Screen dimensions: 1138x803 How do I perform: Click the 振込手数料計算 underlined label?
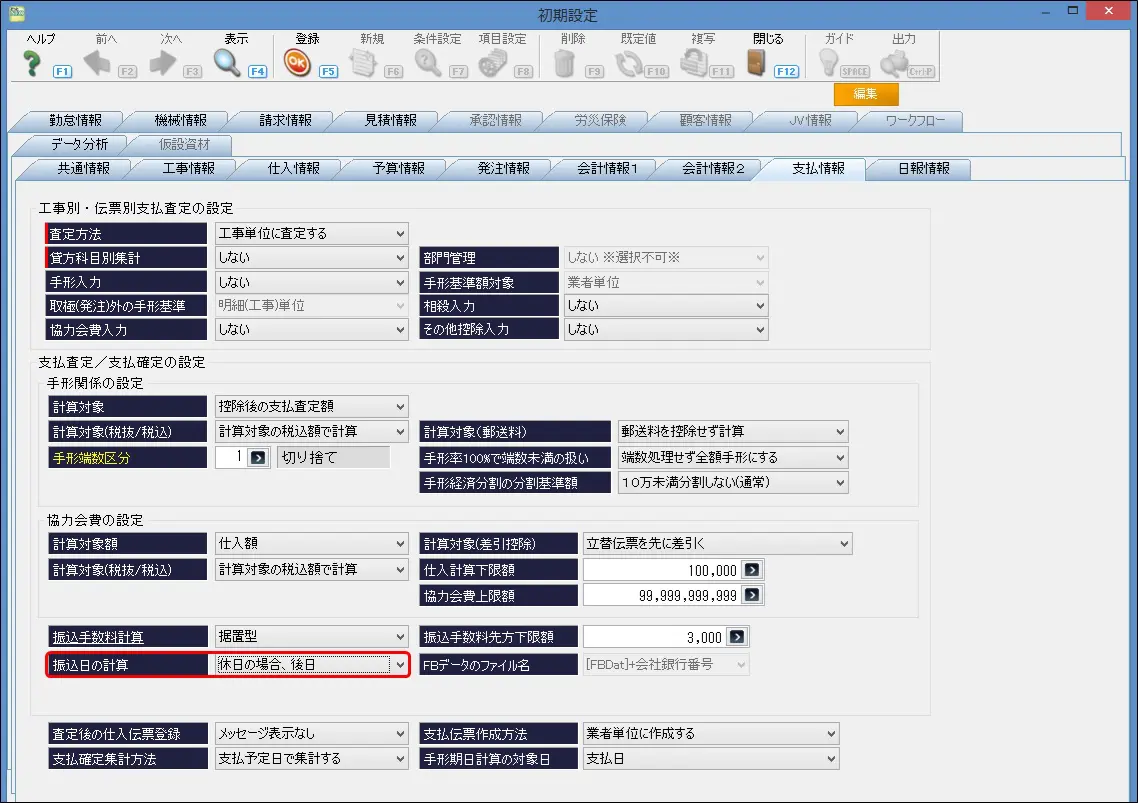98,637
